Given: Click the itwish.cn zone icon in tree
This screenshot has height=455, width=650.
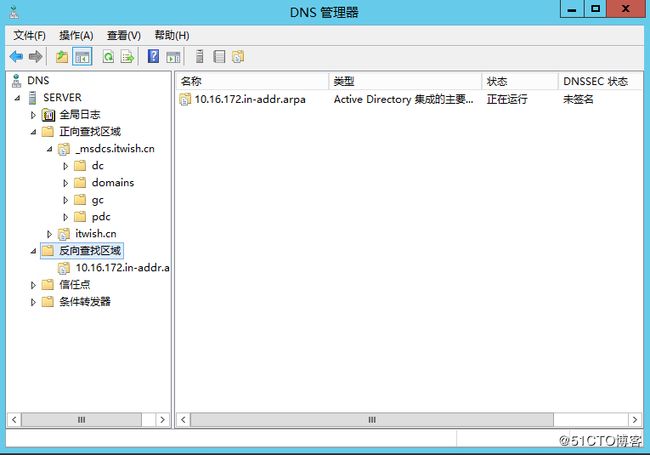Looking at the screenshot, I should click(x=63, y=234).
